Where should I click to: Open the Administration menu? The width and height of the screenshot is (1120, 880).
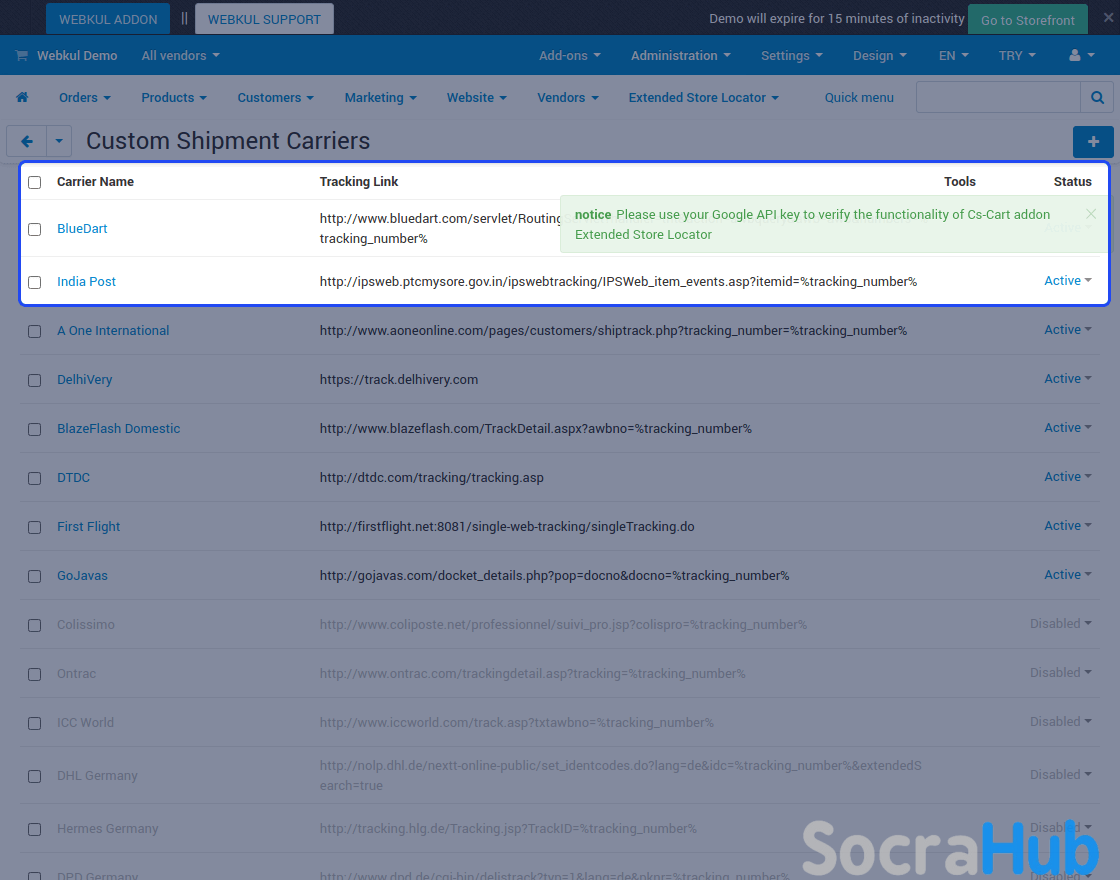pos(681,55)
